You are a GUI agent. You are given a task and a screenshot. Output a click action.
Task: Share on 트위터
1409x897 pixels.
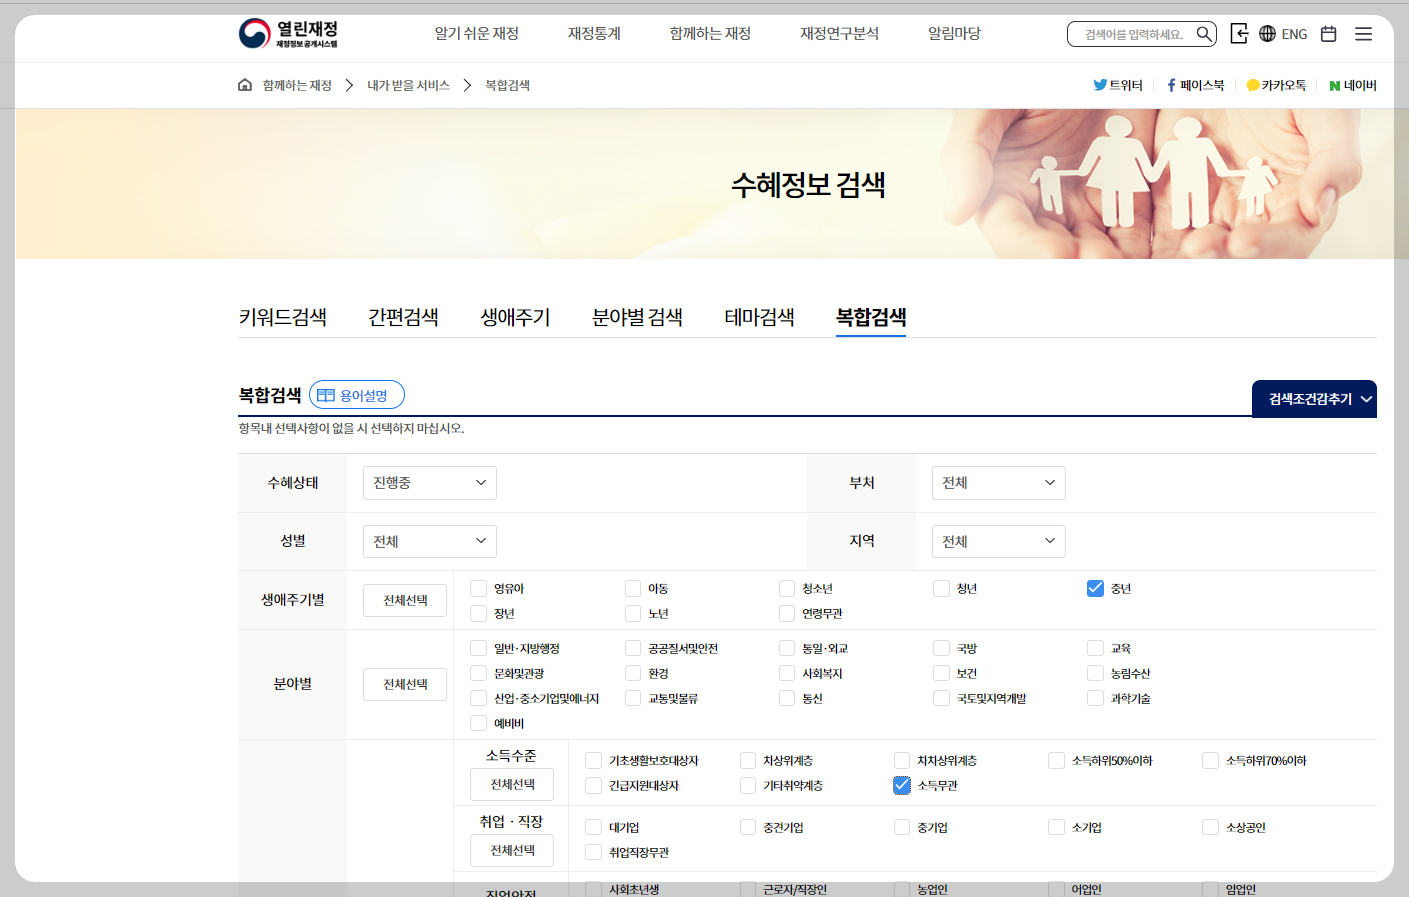1117,85
